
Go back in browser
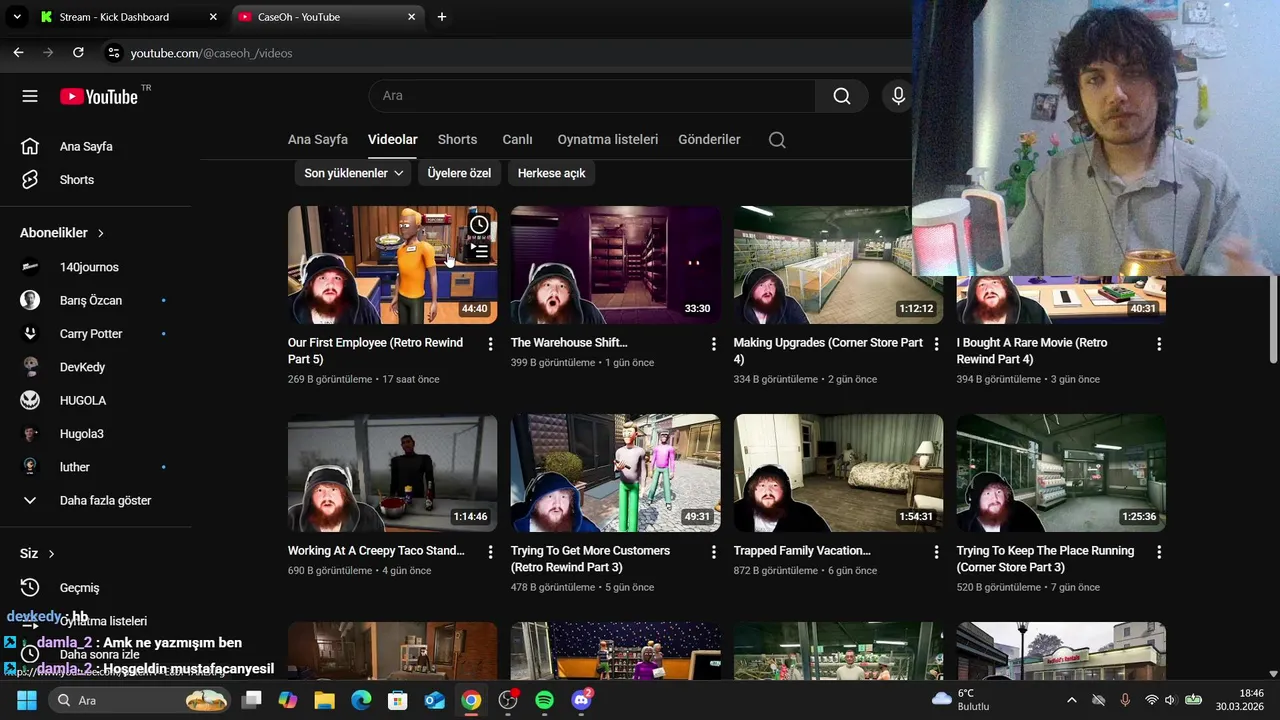[18, 53]
